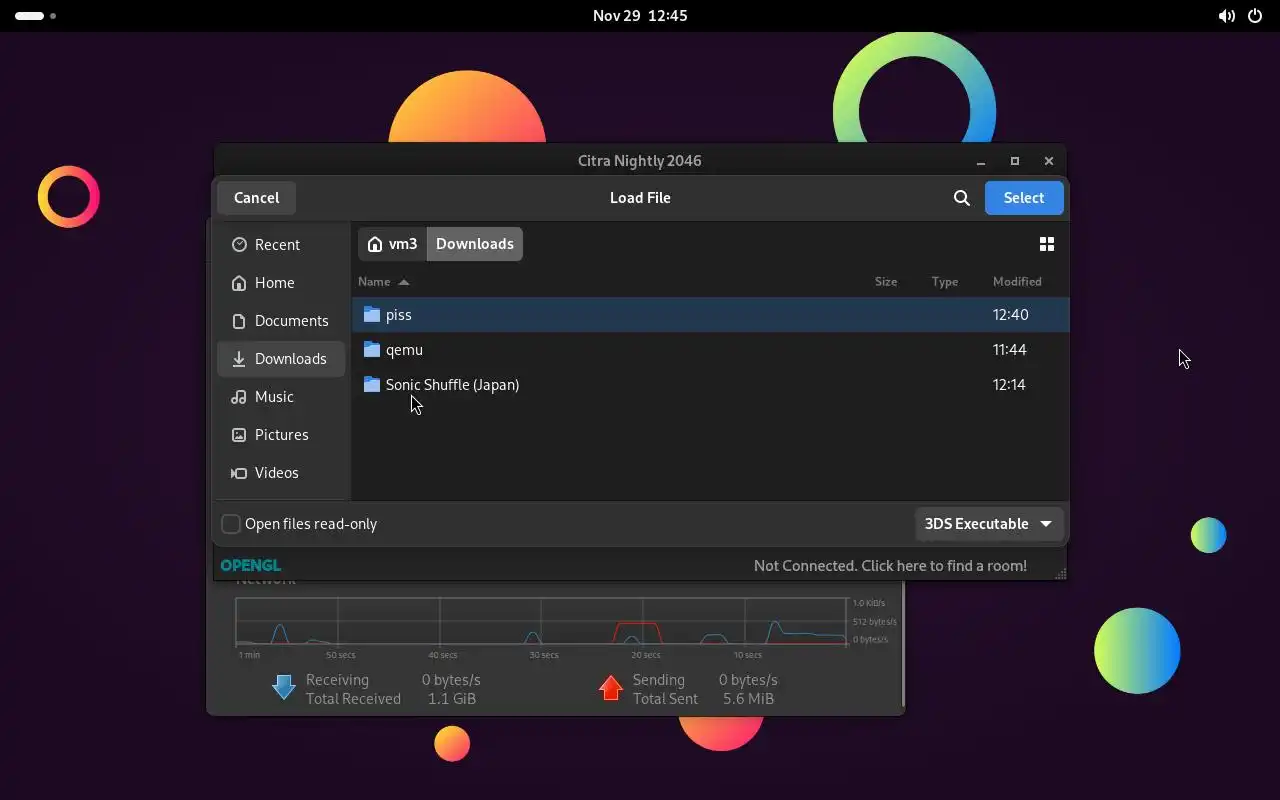Click the Sending arrow icon in network monitor

[x=611, y=687]
